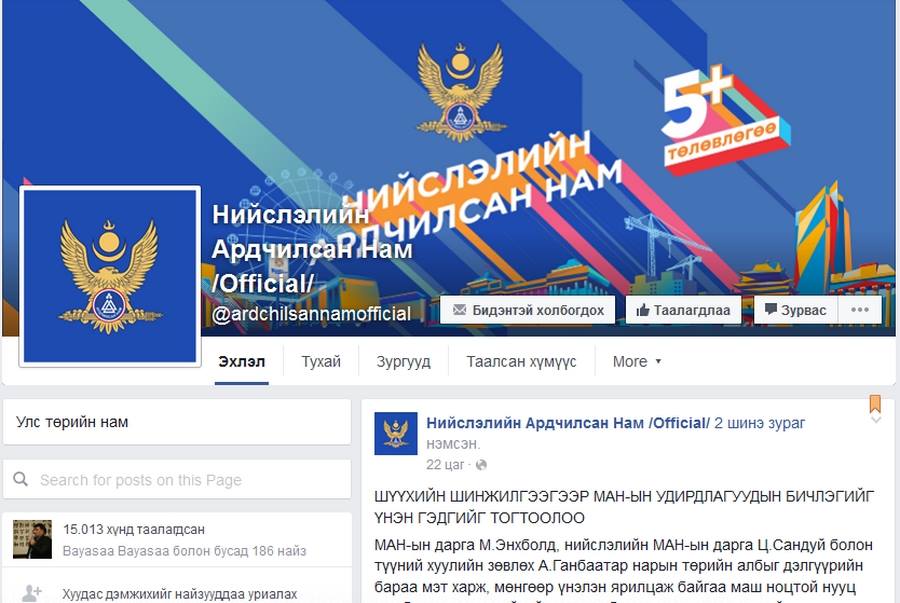Click the bookmark save icon on post
Screen dimensions: 900x603
coord(875,403)
